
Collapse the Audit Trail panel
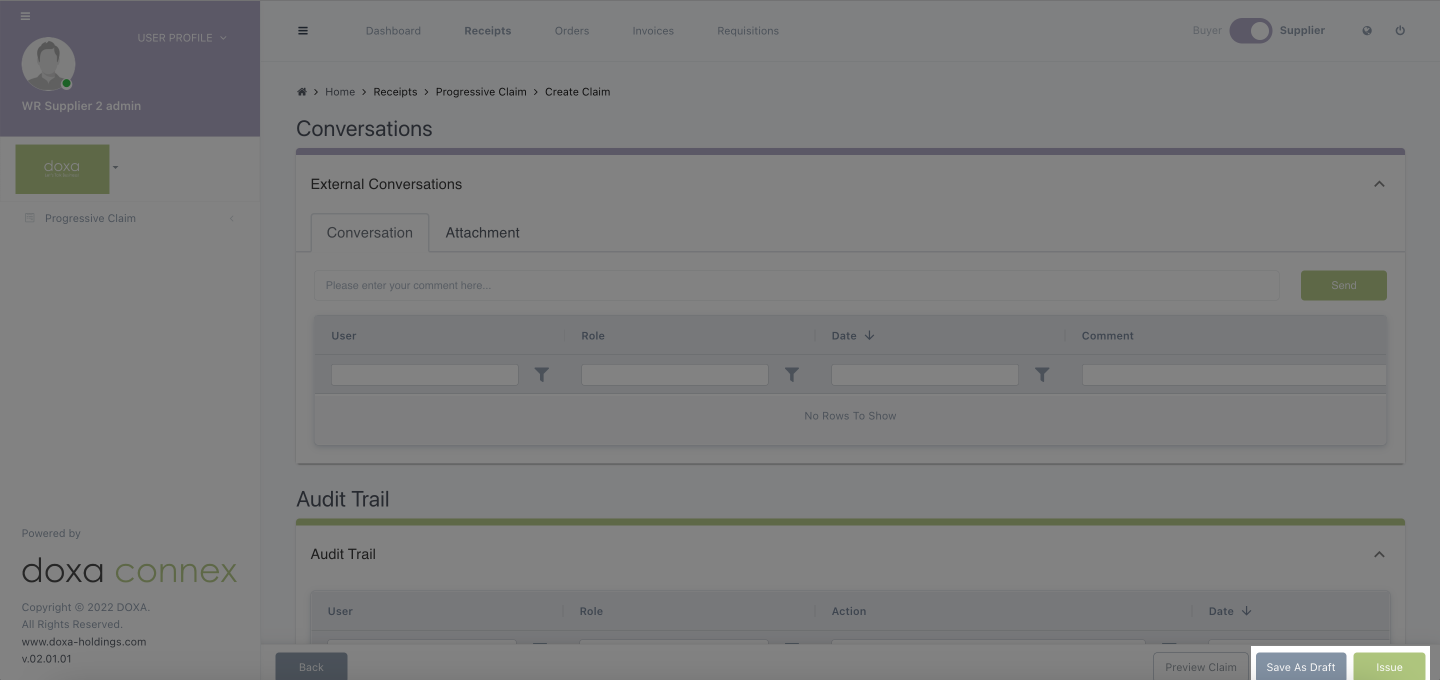1379,554
